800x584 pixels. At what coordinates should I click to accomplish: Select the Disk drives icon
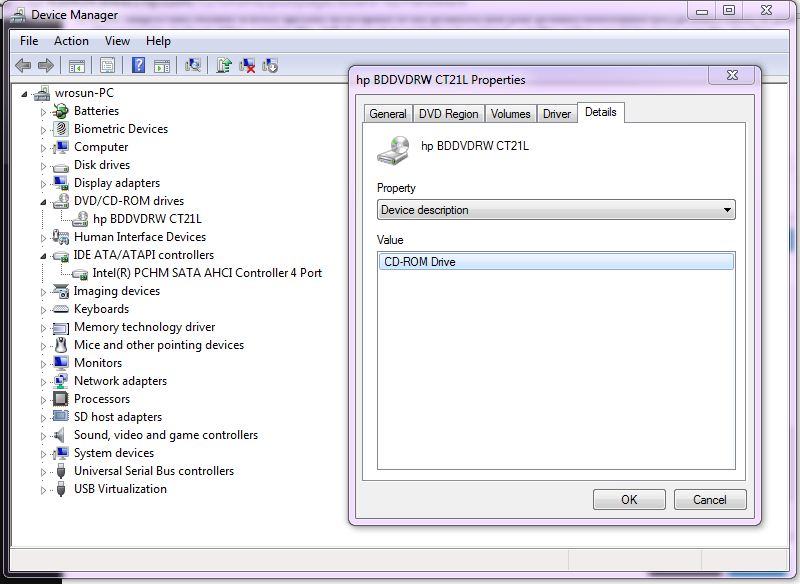point(61,166)
